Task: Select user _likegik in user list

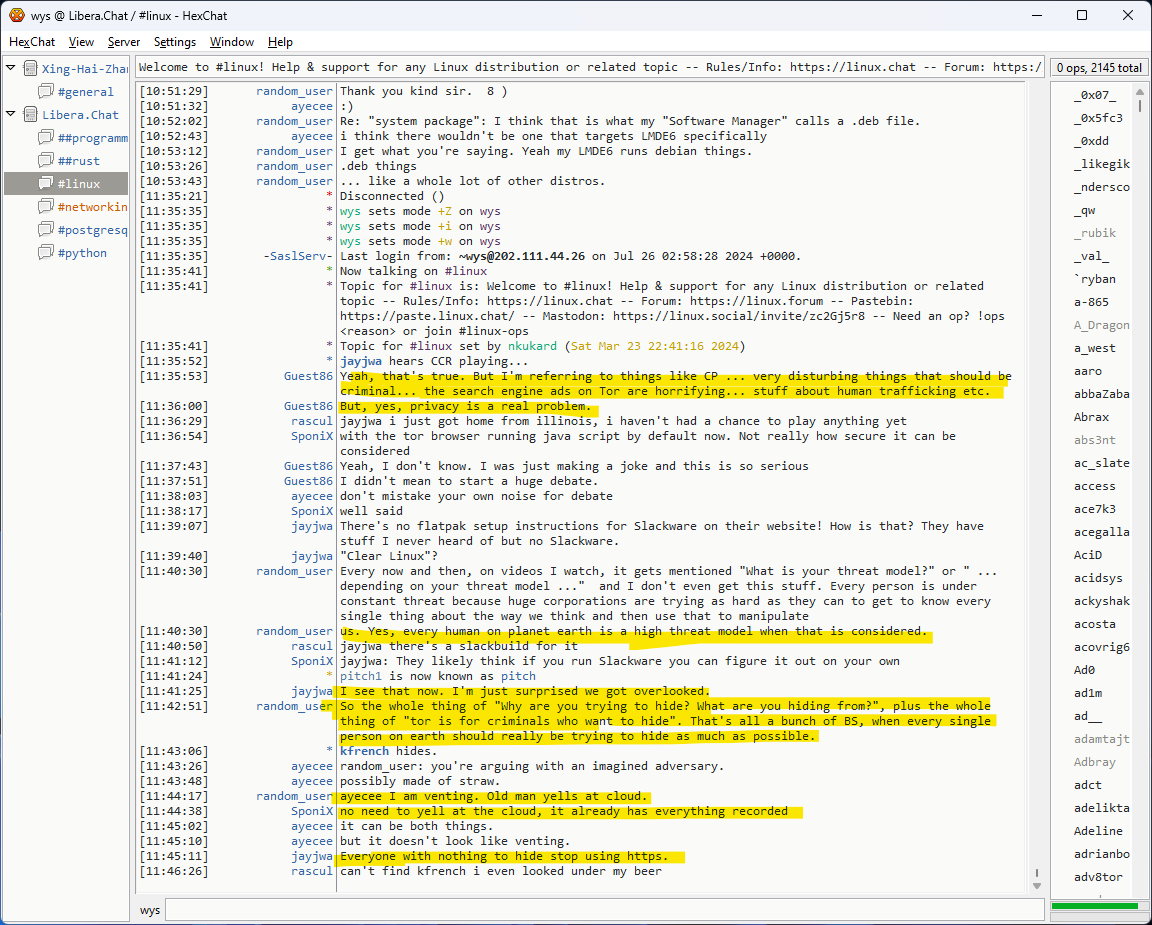Action: point(1101,164)
